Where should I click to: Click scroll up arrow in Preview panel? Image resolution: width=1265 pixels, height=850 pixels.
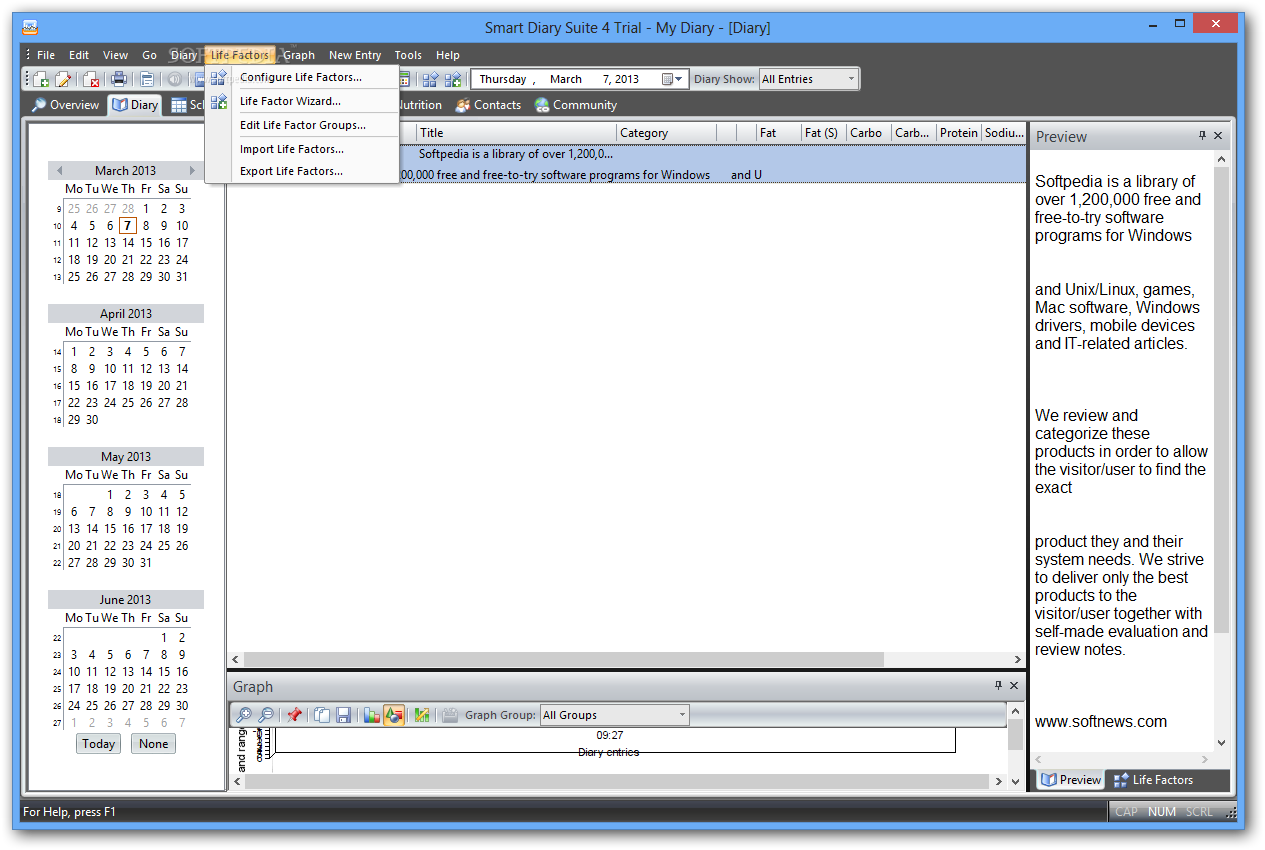1221,158
